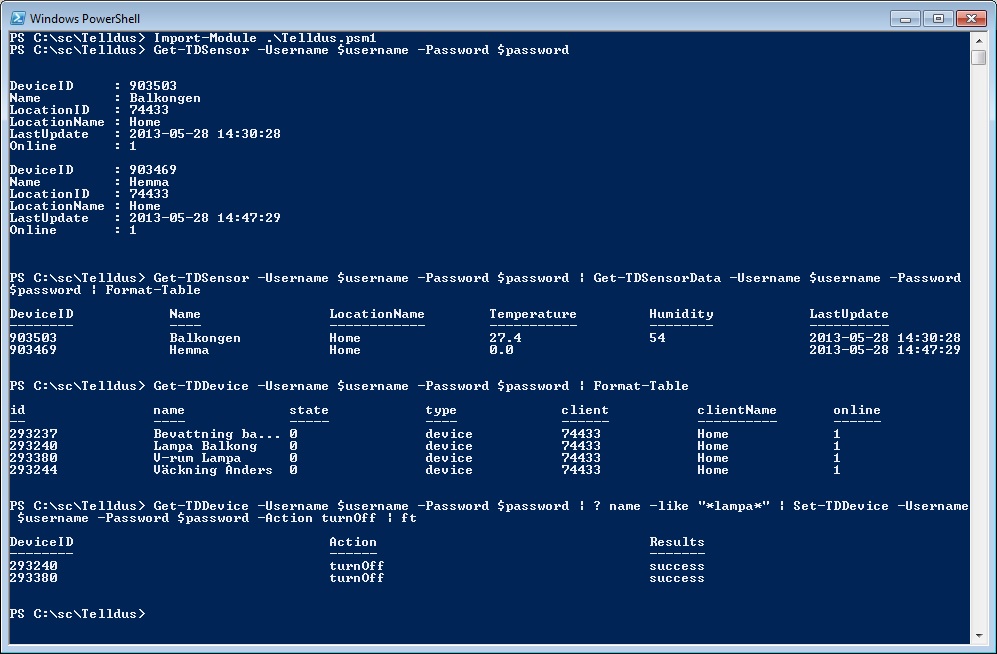Image resolution: width=997 pixels, height=654 pixels.
Task: Click 'success' in the 293380 row
Action: point(677,578)
